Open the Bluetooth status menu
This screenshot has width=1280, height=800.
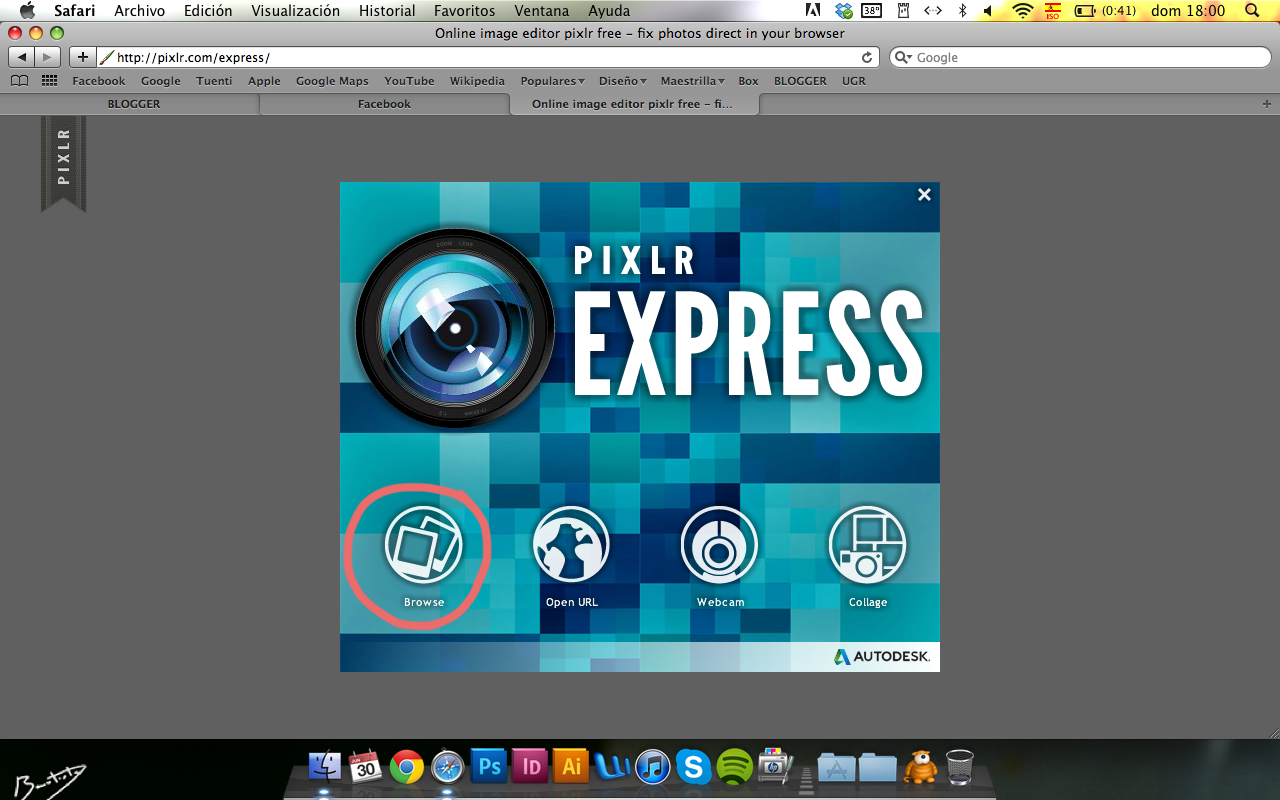[962, 11]
